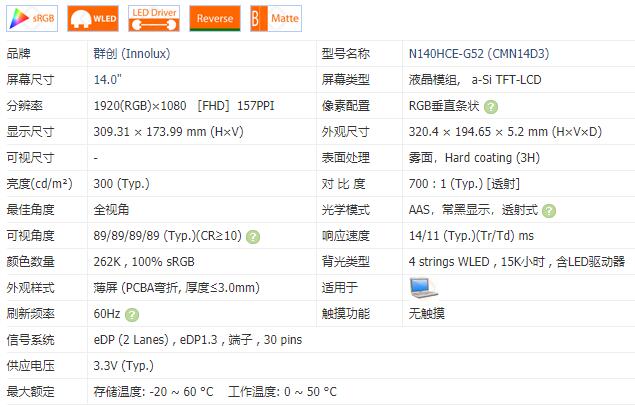Click the 光学模式 label
Image resolution: width=635 pixels, height=407 pixels.
pyautogui.click(x=345, y=210)
